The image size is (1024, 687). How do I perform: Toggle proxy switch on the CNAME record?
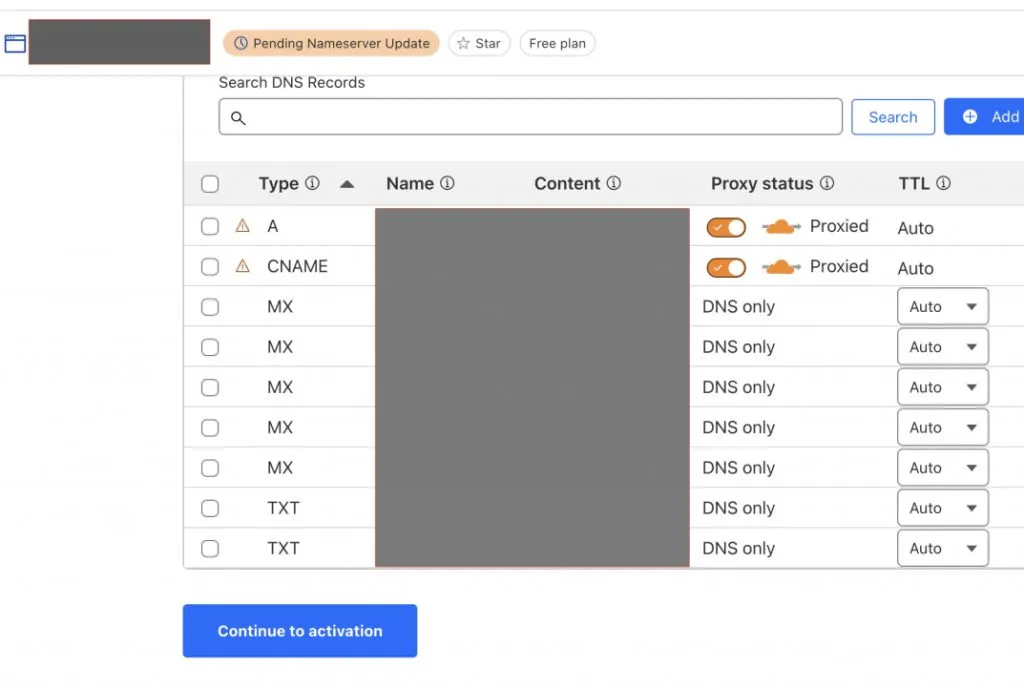click(x=726, y=268)
